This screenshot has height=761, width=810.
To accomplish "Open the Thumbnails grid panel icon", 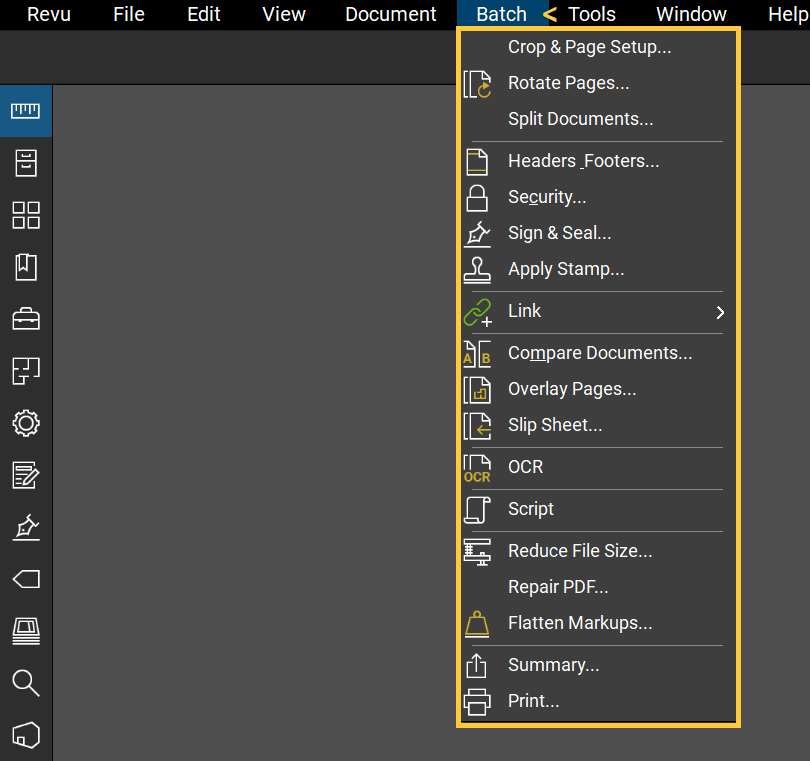I will 26,215.
